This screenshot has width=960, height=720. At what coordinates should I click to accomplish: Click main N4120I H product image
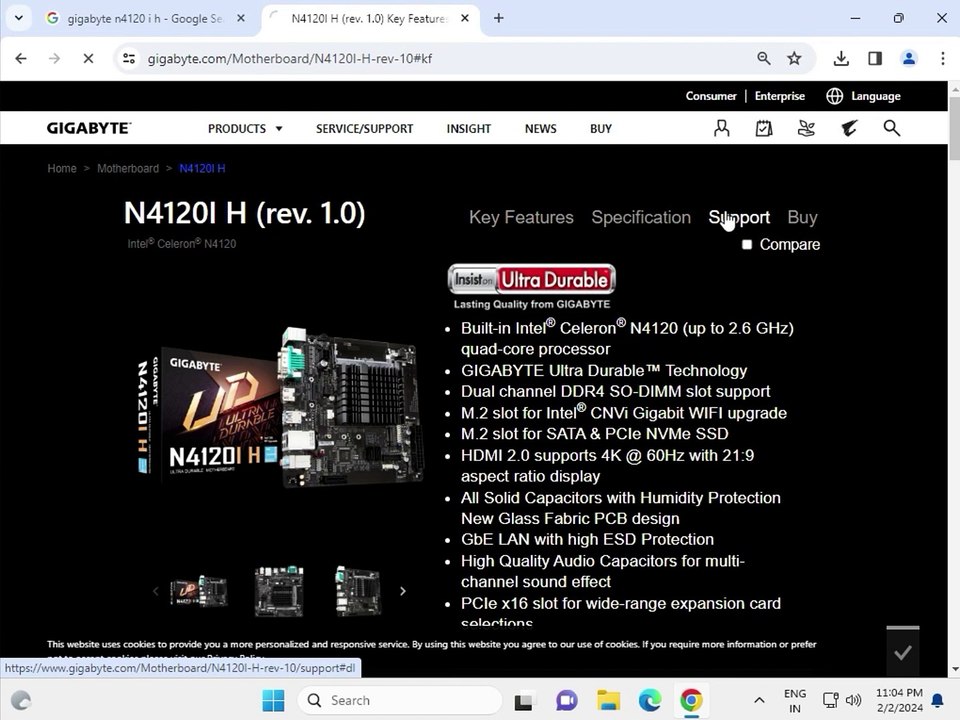tap(280, 408)
